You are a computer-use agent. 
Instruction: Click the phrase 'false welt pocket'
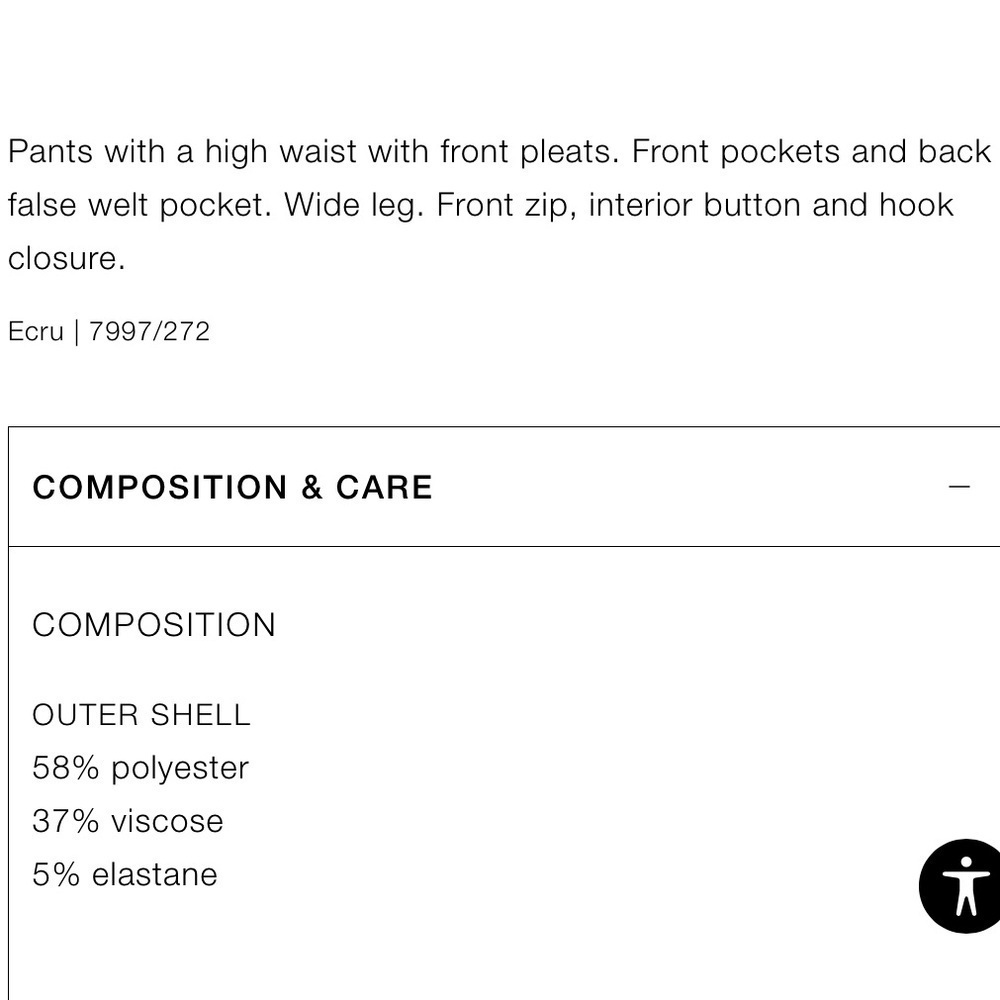[x=137, y=205]
